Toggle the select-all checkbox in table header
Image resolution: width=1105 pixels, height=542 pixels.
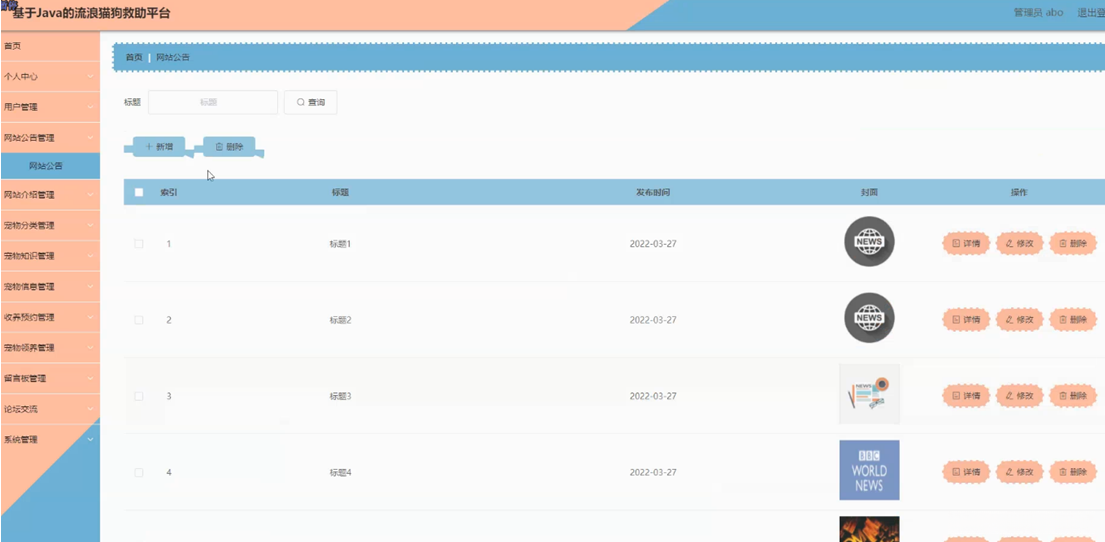(139, 192)
